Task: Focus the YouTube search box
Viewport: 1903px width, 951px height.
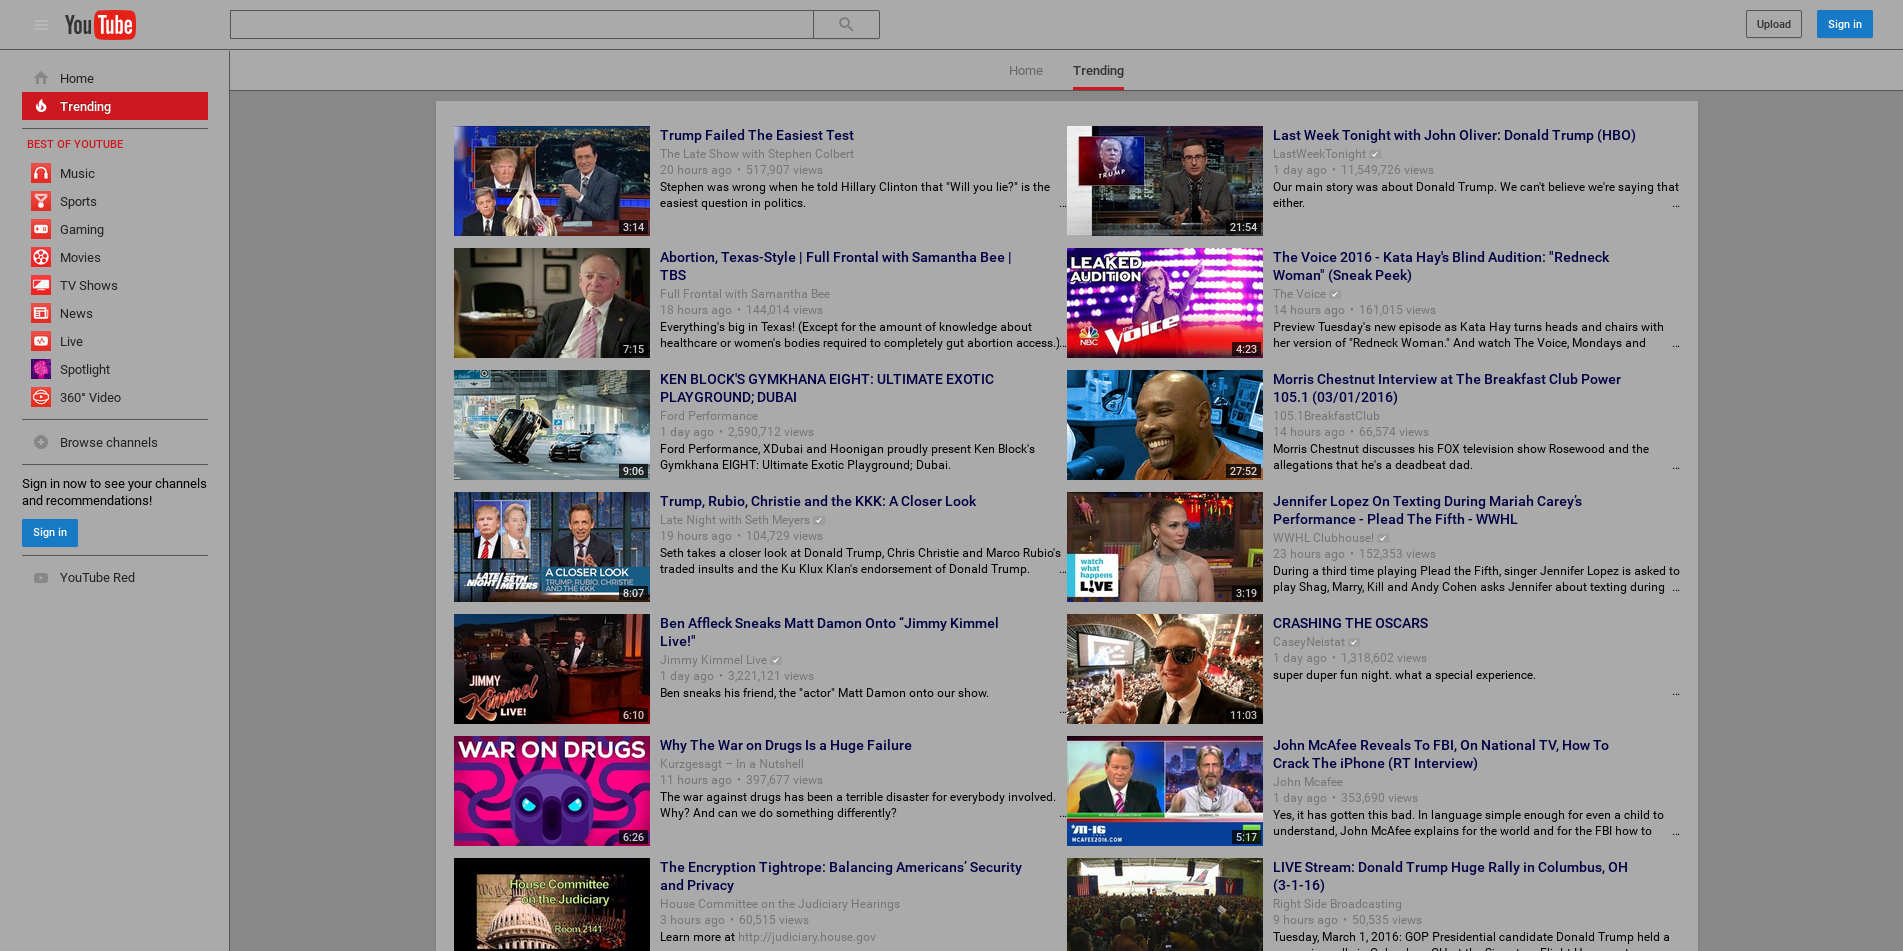Action: (x=522, y=25)
